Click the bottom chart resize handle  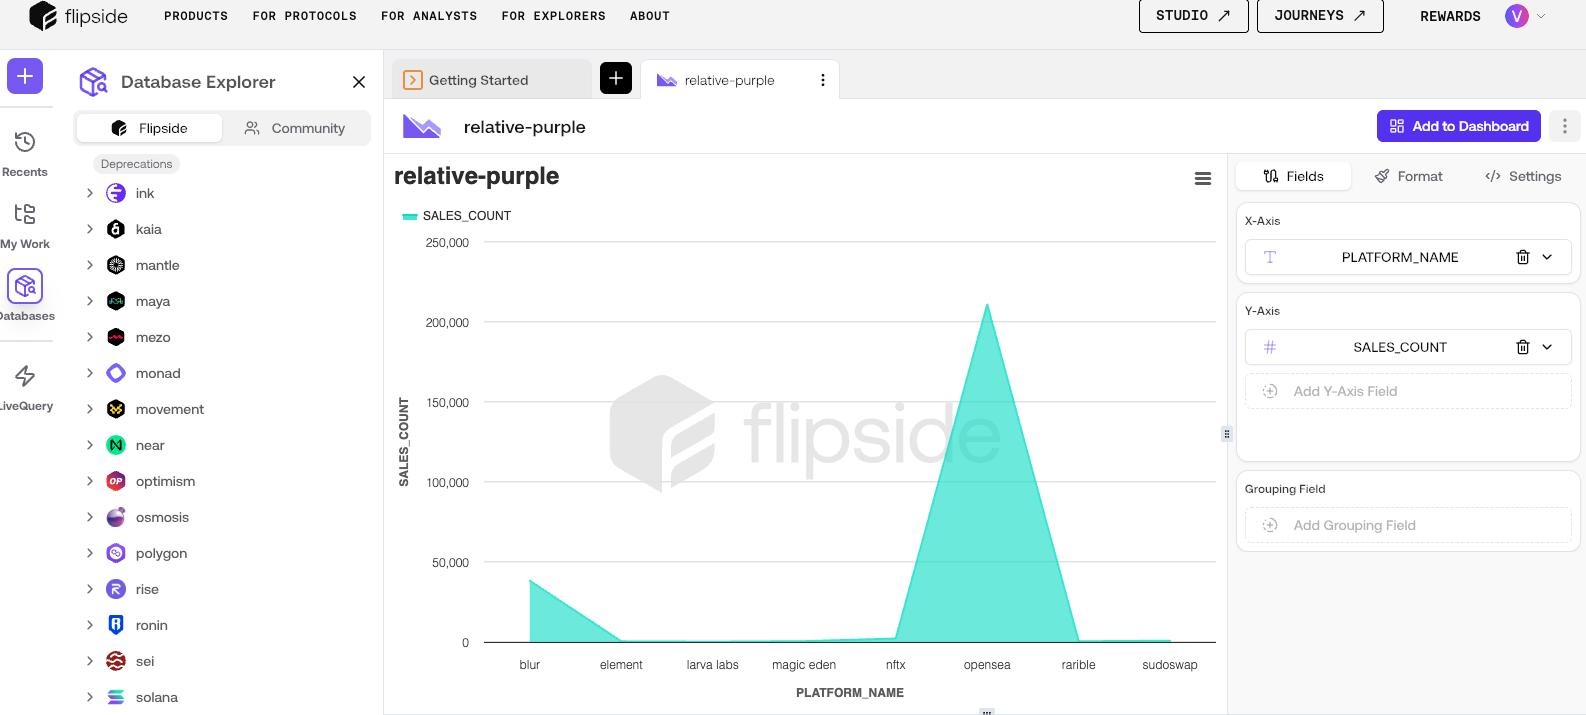pos(987,711)
